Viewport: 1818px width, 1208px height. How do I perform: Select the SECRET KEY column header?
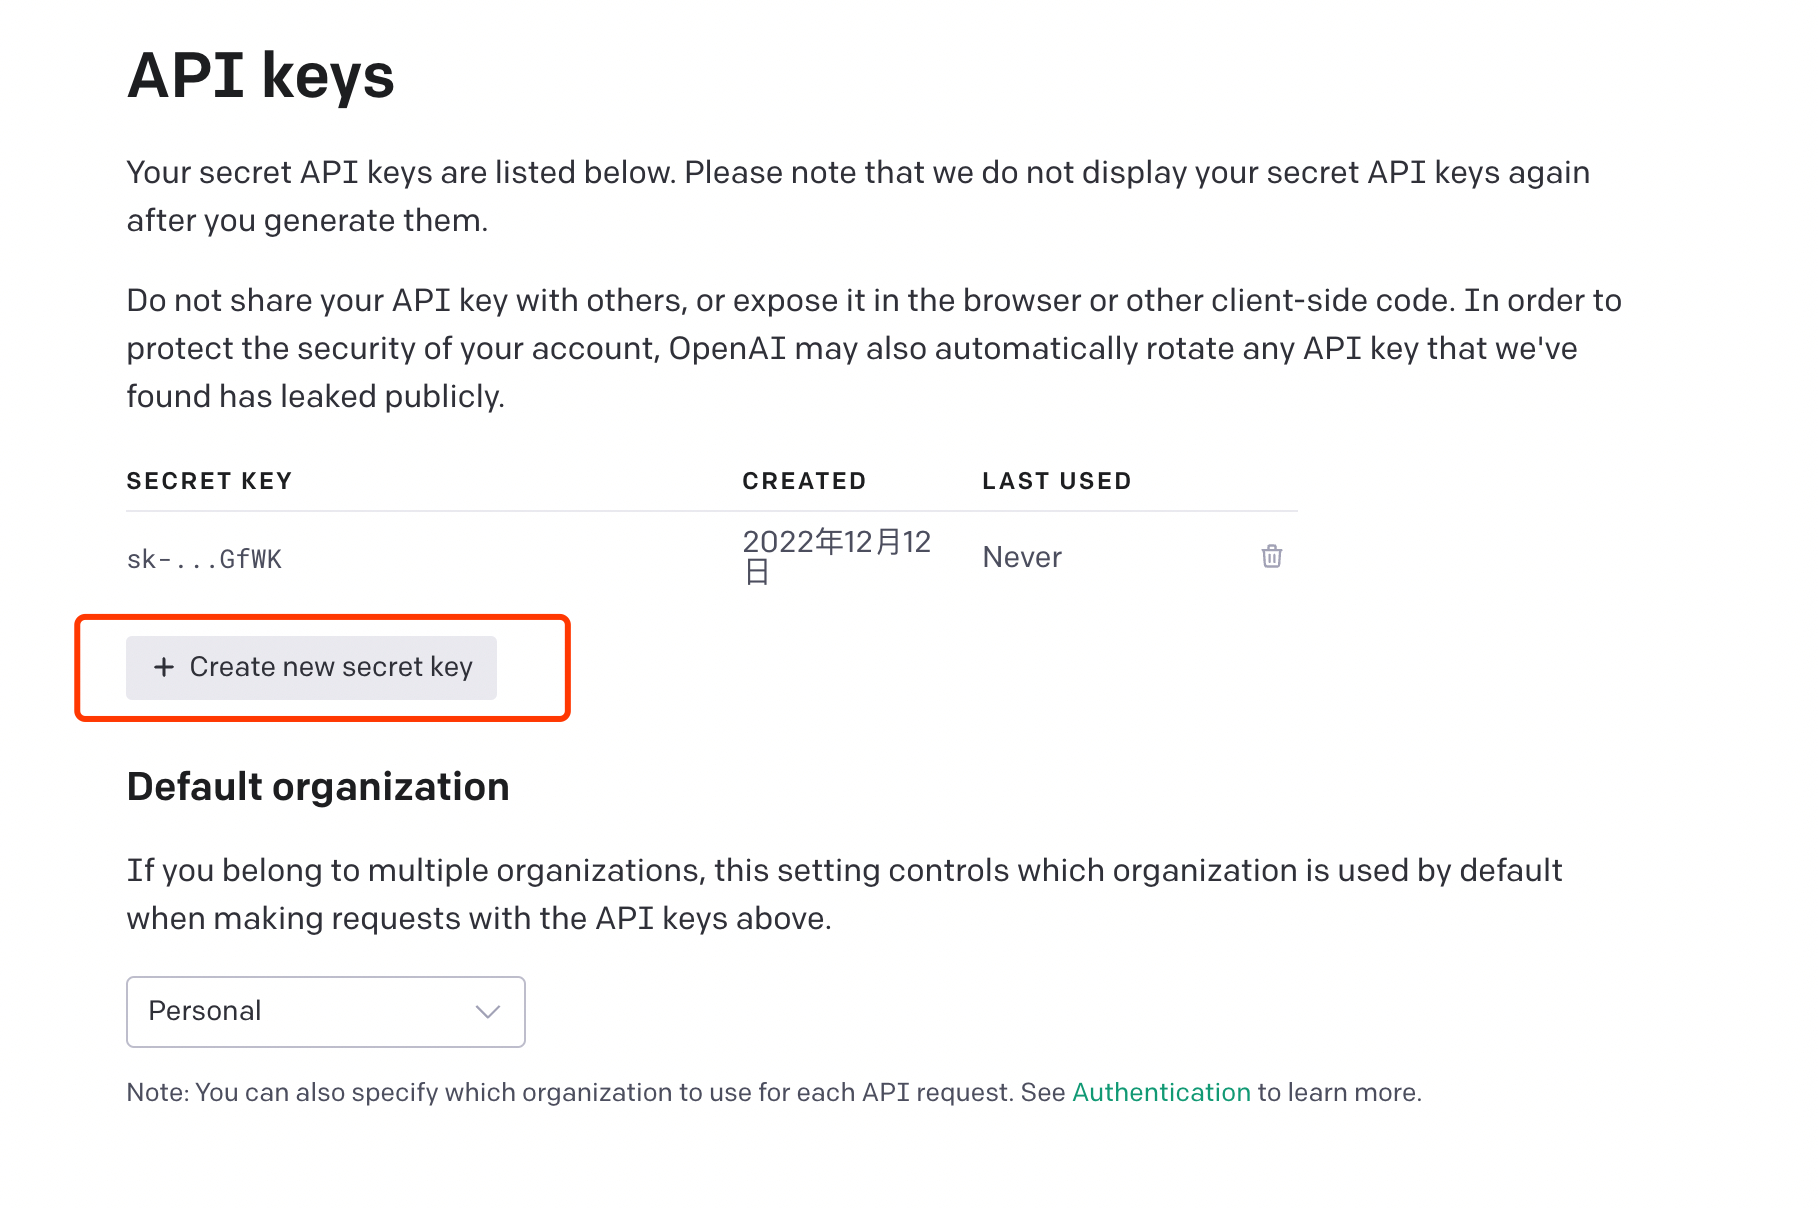click(209, 480)
